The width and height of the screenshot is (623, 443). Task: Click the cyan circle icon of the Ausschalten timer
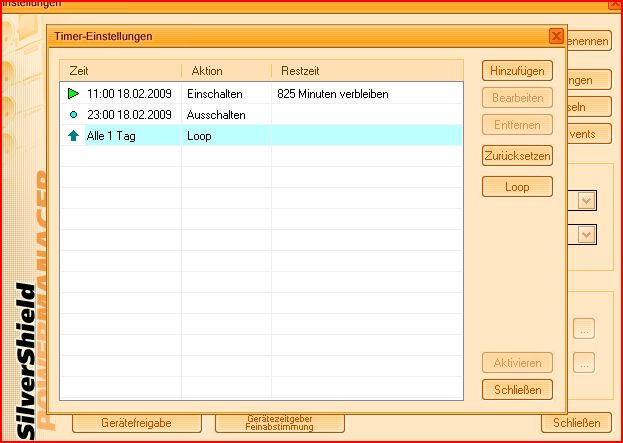[x=73, y=115]
